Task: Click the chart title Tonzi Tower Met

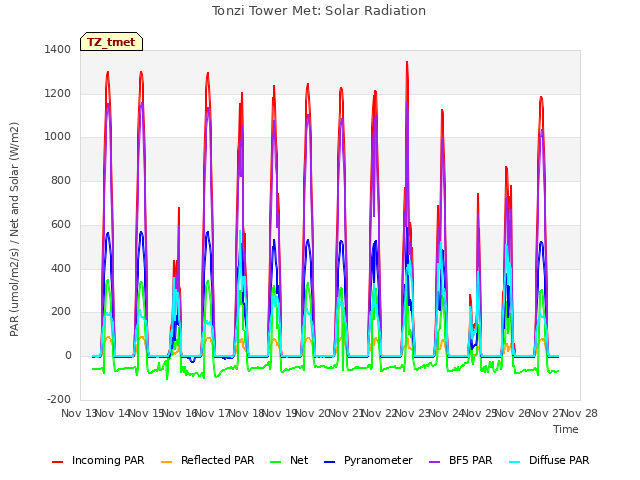Action: [x=319, y=11]
